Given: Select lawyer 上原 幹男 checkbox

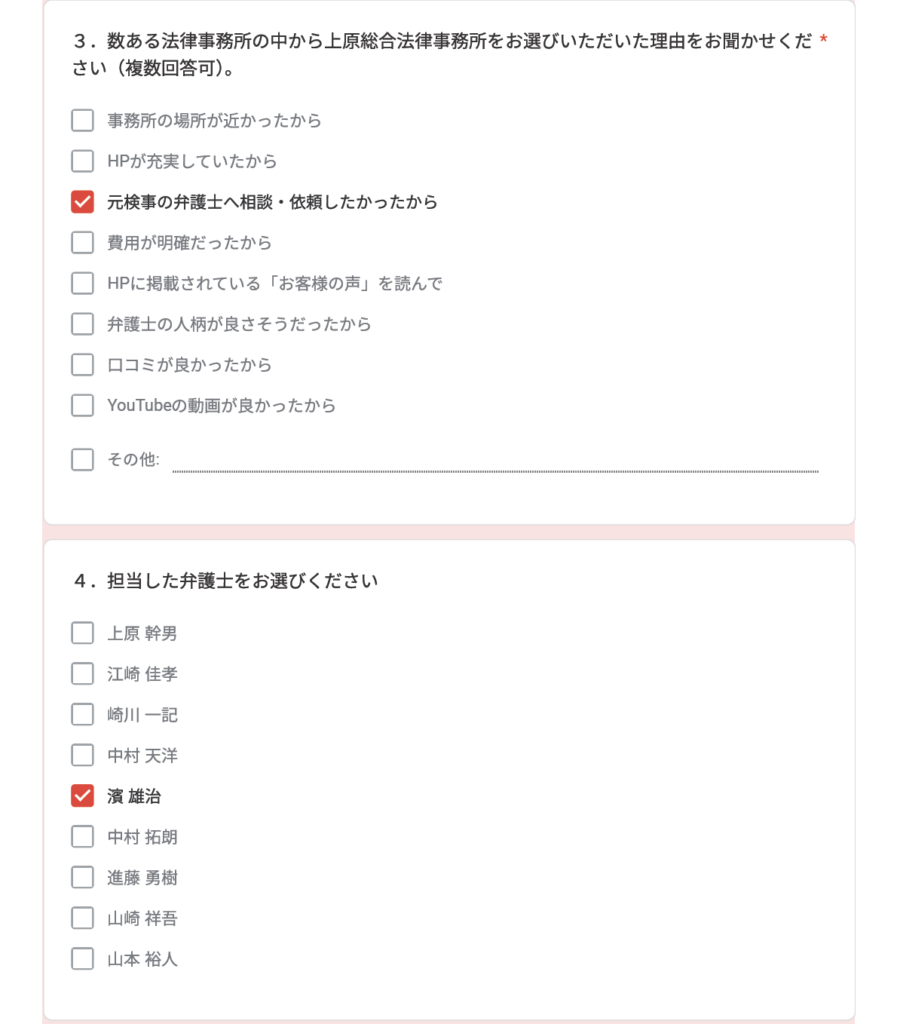Looking at the screenshot, I should click(x=82, y=633).
